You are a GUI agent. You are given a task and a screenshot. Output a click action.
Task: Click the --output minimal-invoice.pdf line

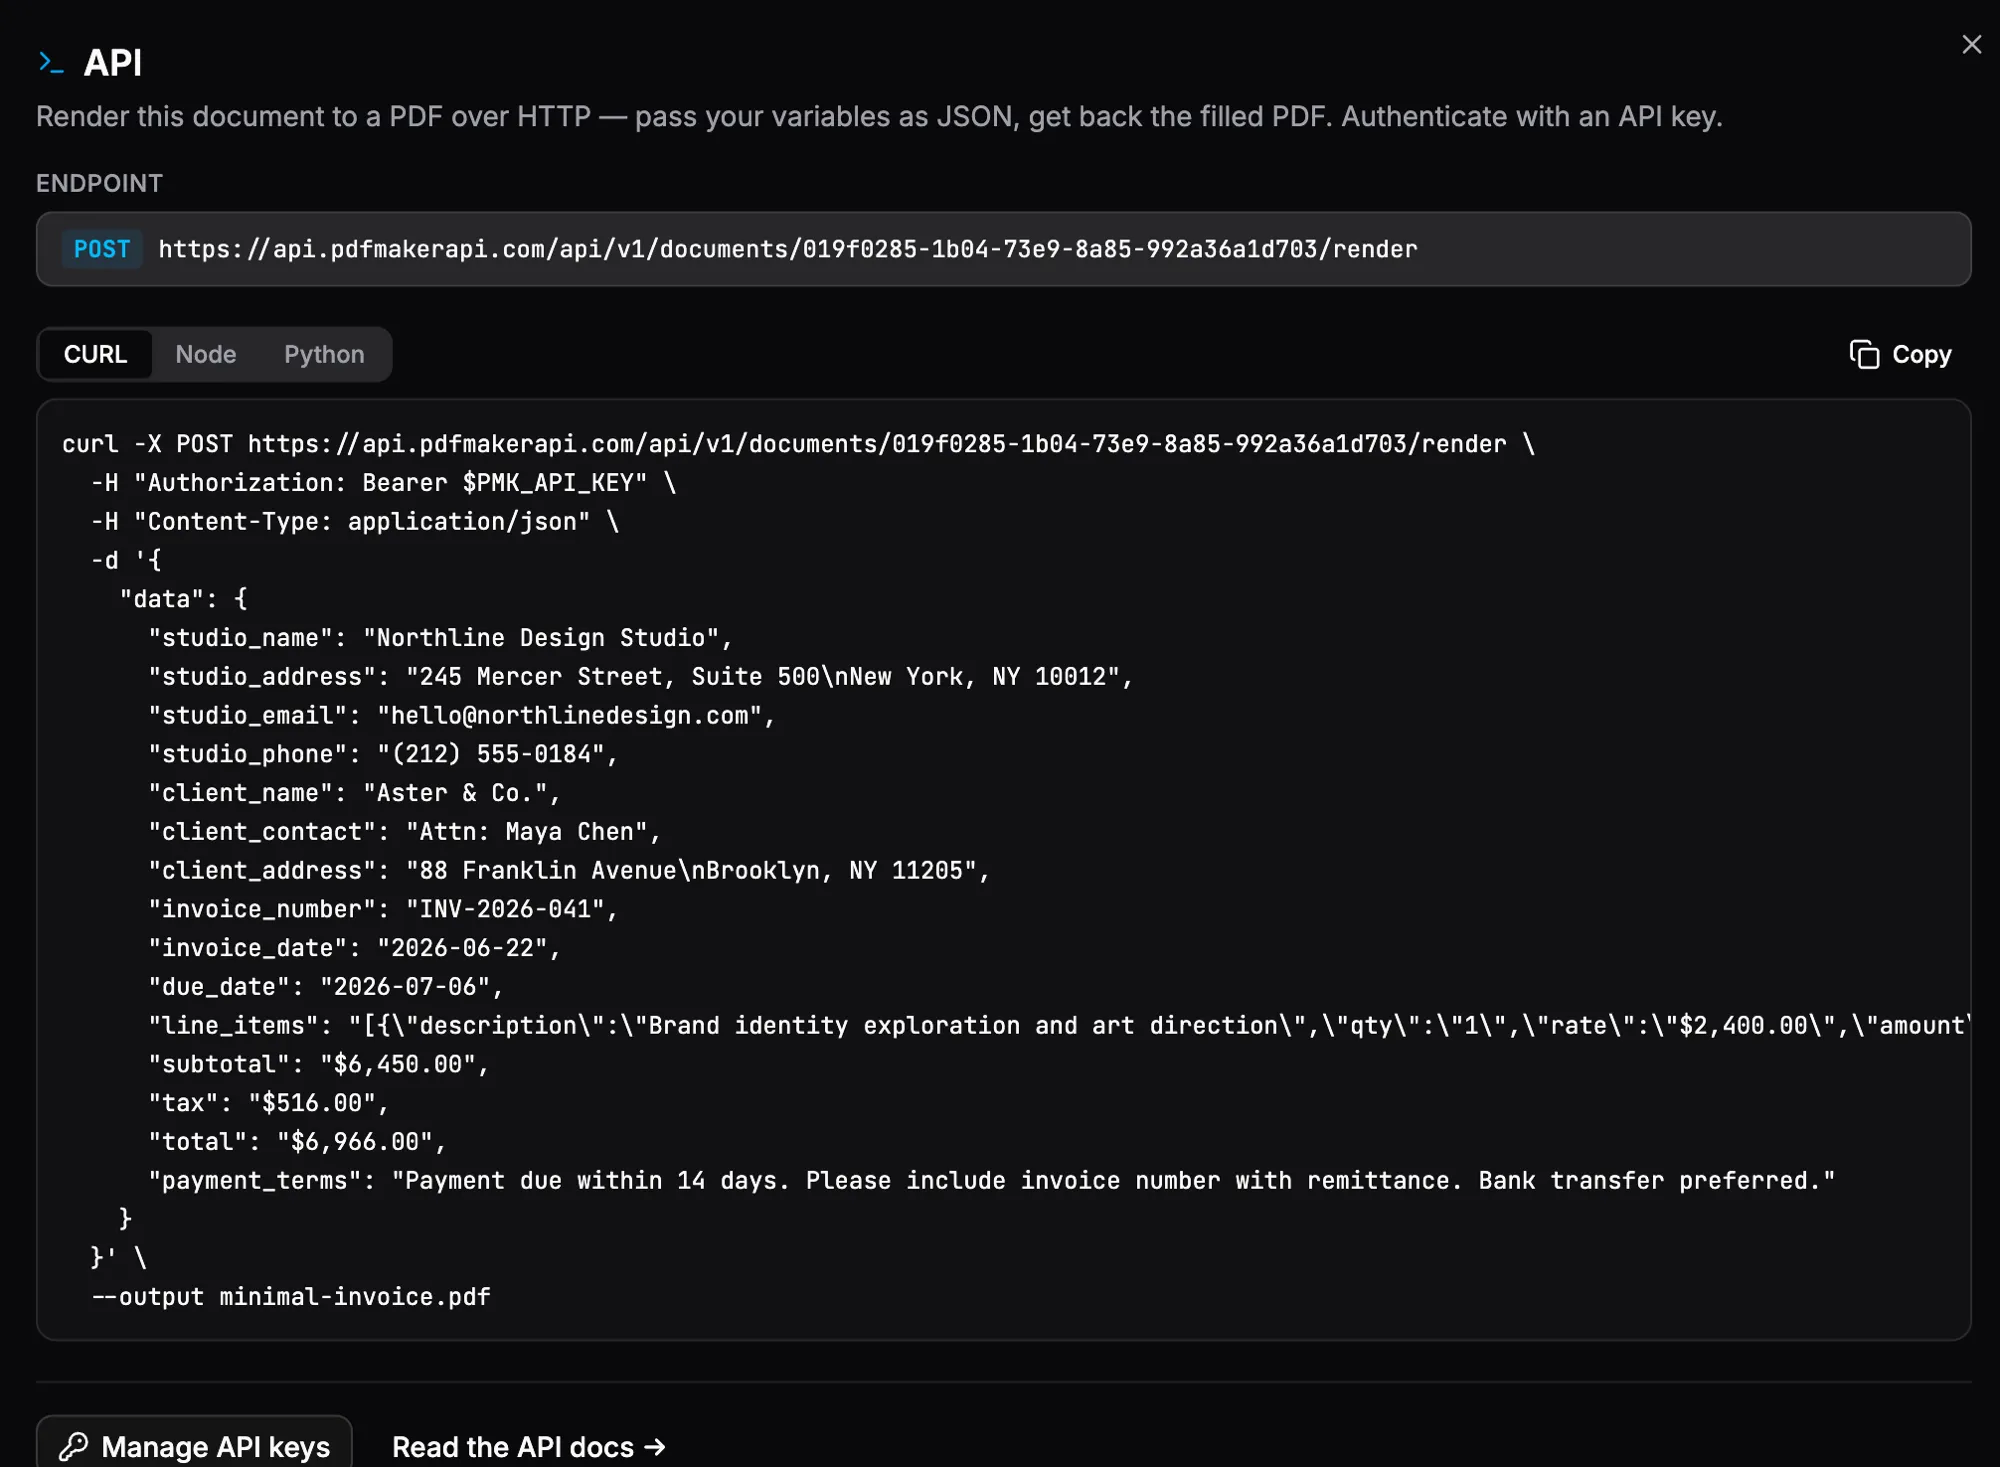291,1297
